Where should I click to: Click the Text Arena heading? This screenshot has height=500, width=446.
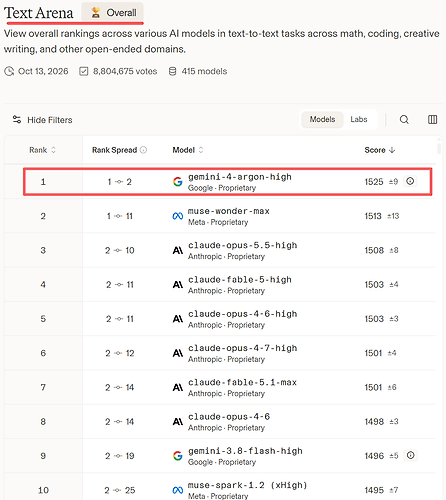tap(38, 13)
